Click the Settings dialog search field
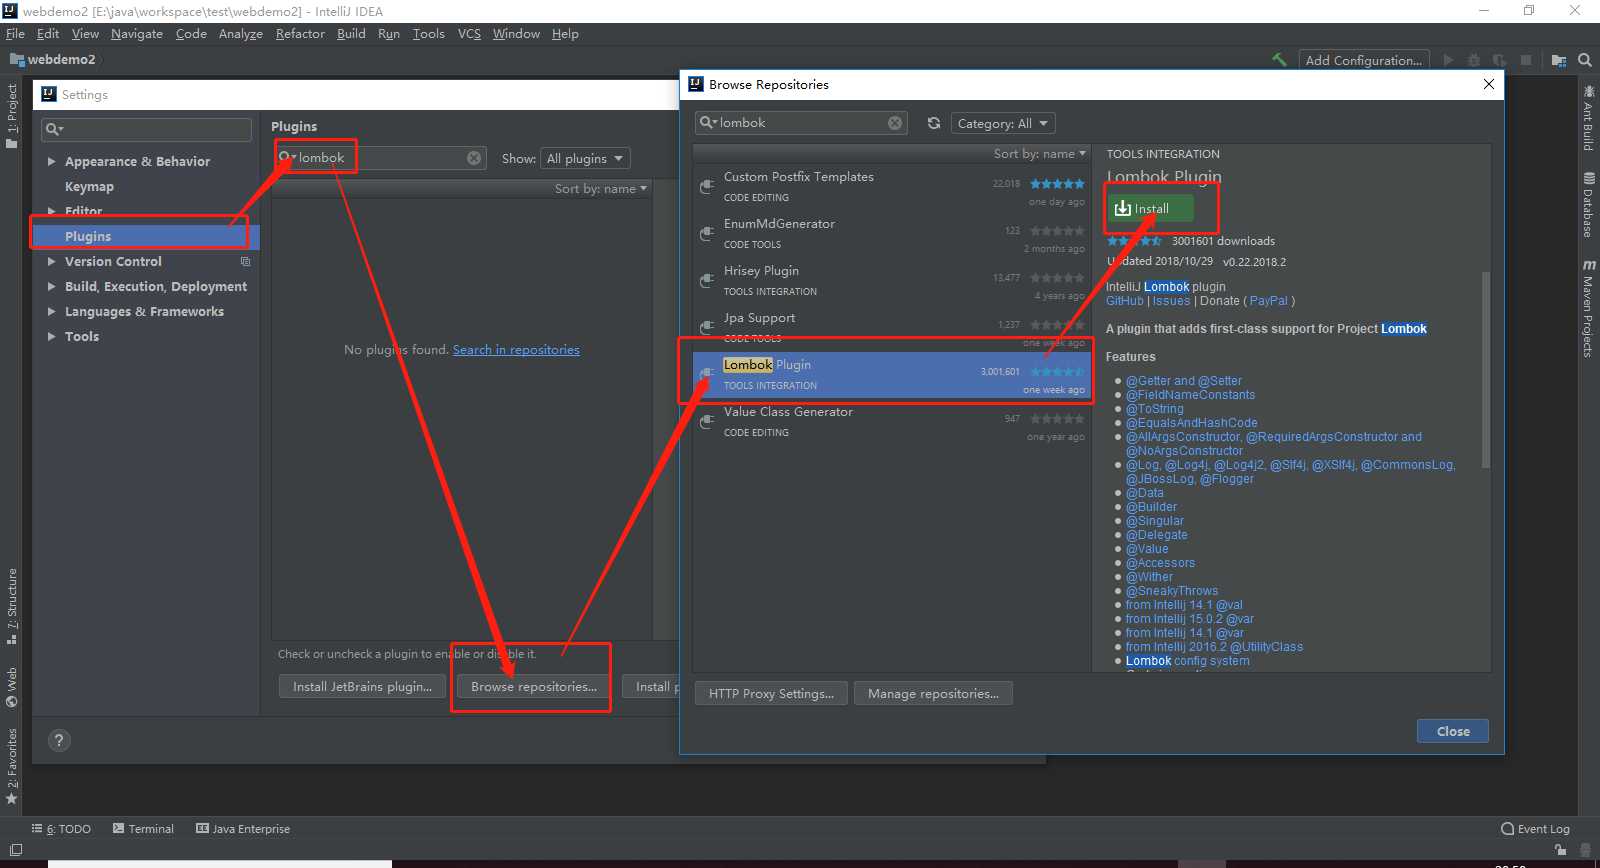Image resolution: width=1600 pixels, height=868 pixels. tap(146, 129)
